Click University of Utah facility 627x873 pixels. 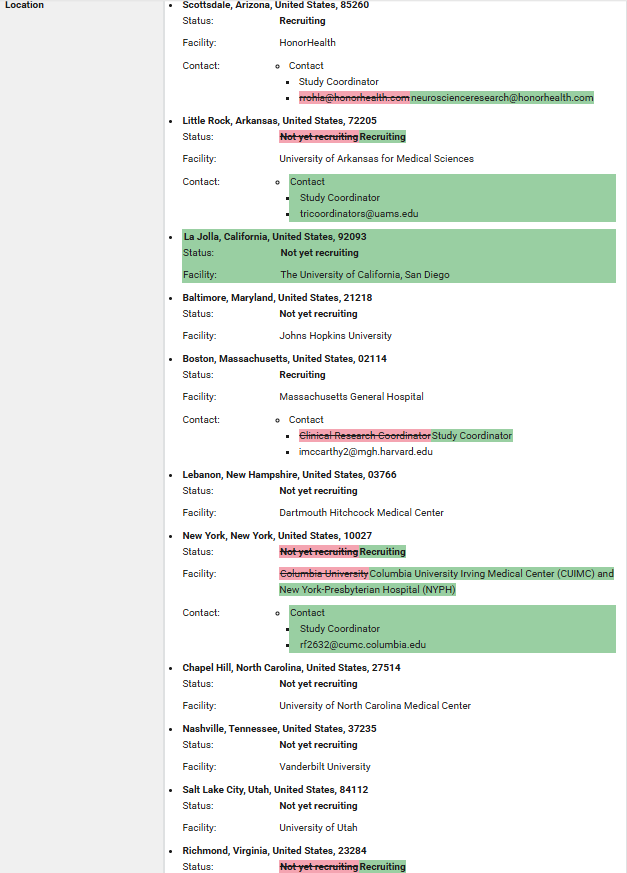tap(319, 828)
